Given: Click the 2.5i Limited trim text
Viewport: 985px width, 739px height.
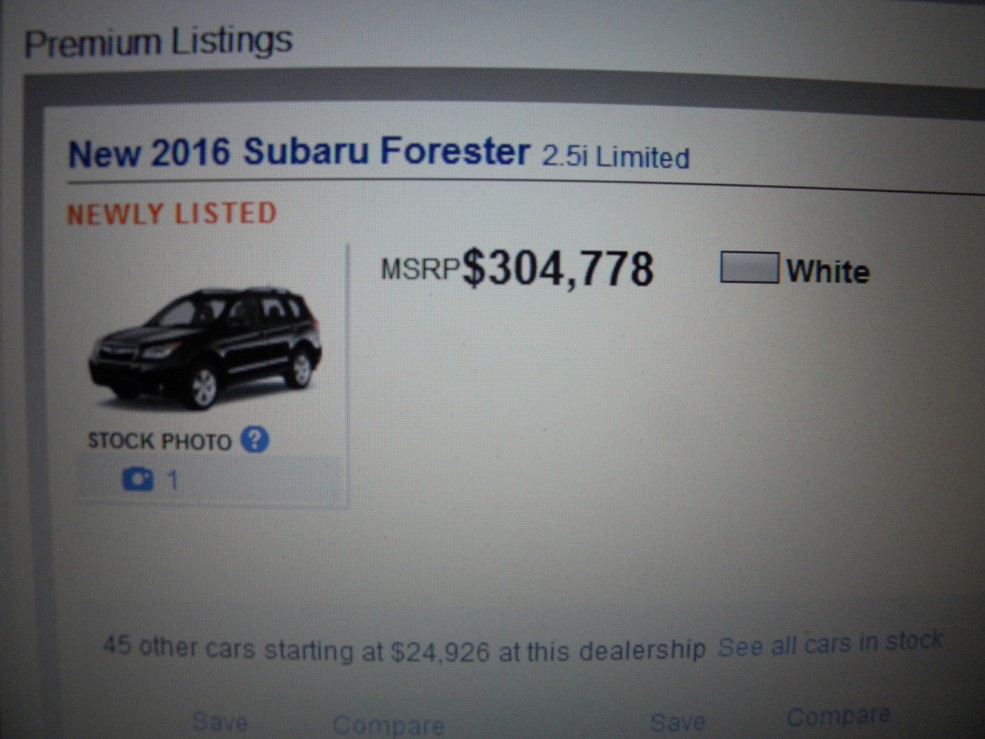Looking at the screenshot, I should coord(616,156).
